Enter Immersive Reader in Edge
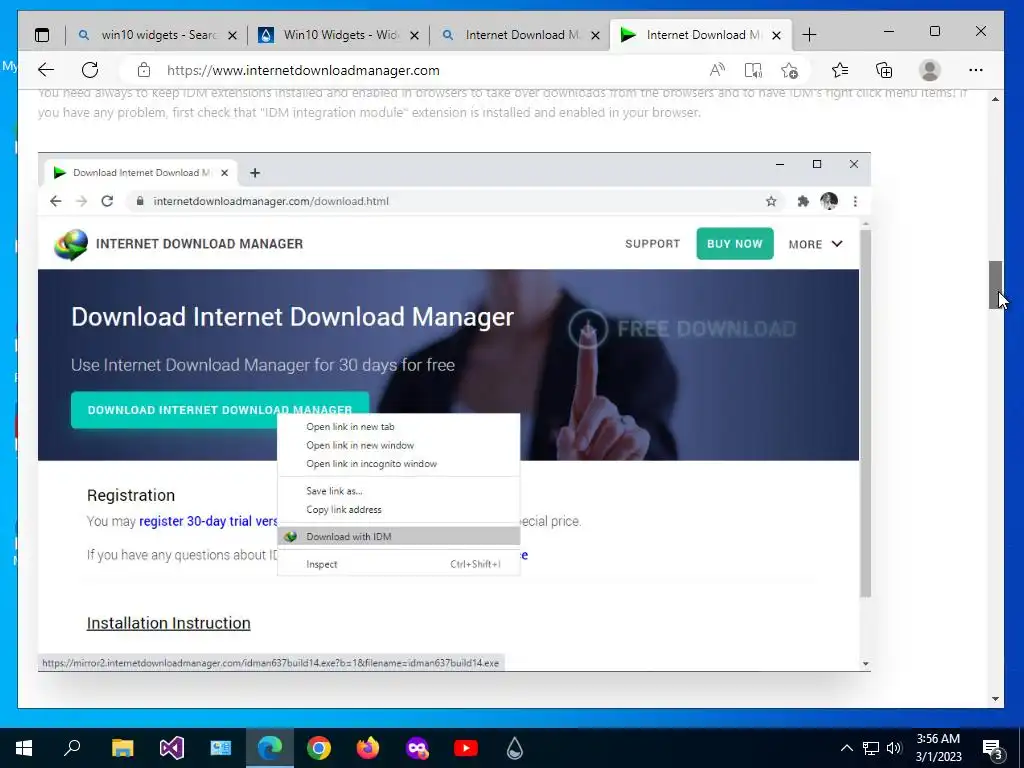Screen dimensions: 1024x768 (753, 71)
